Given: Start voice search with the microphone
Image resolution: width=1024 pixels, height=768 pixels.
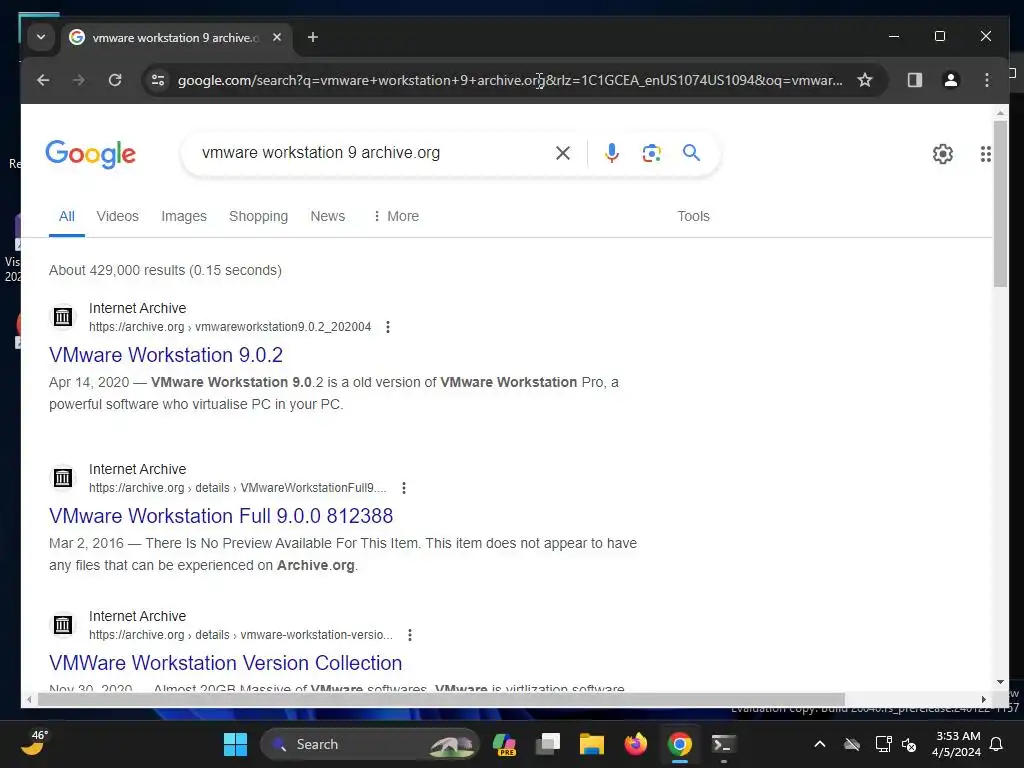Looking at the screenshot, I should point(611,153).
